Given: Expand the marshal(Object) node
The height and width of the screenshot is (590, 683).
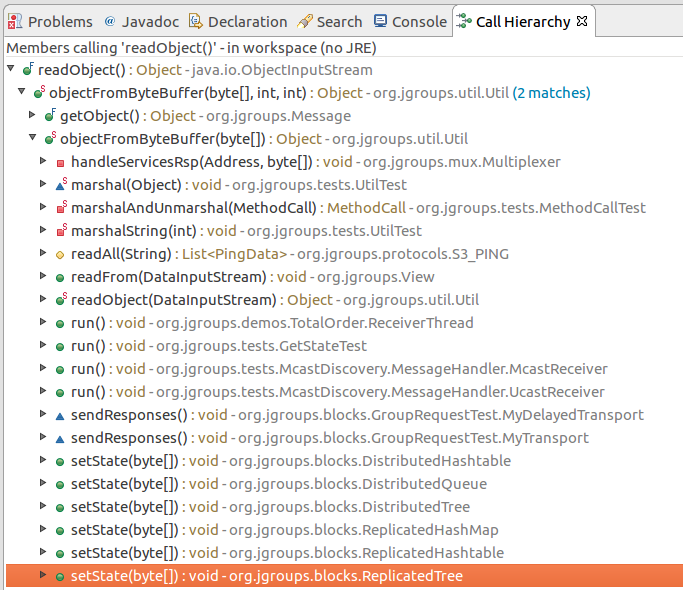Looking at the screenshot, I should pos(43,184).
